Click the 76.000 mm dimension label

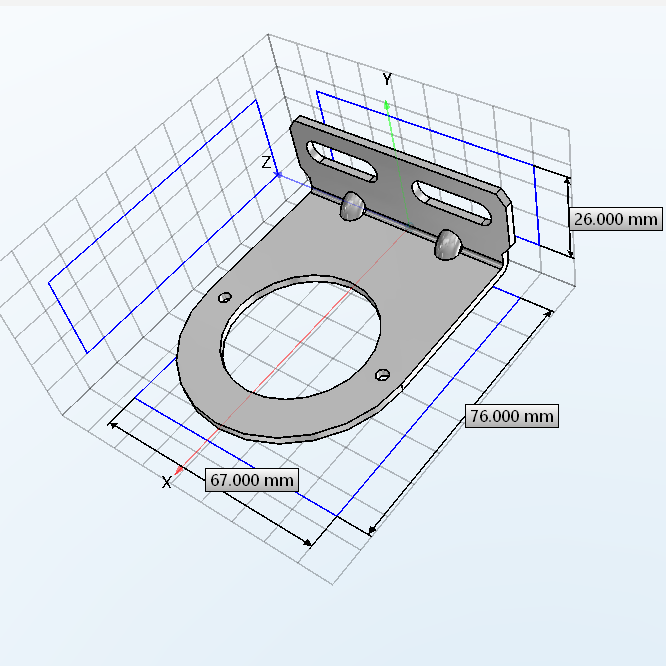click(x=512, y=416)
